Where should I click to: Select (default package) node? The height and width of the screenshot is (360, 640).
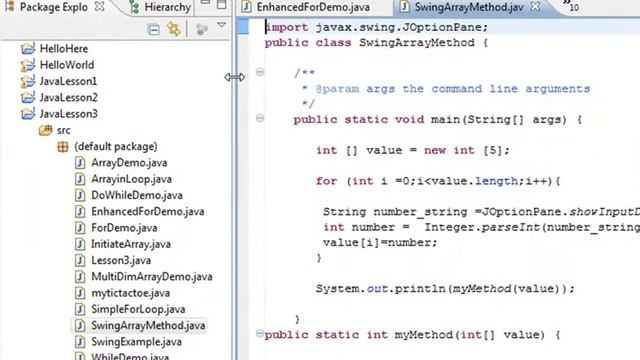pyautogui.click(x=116, y=147)
